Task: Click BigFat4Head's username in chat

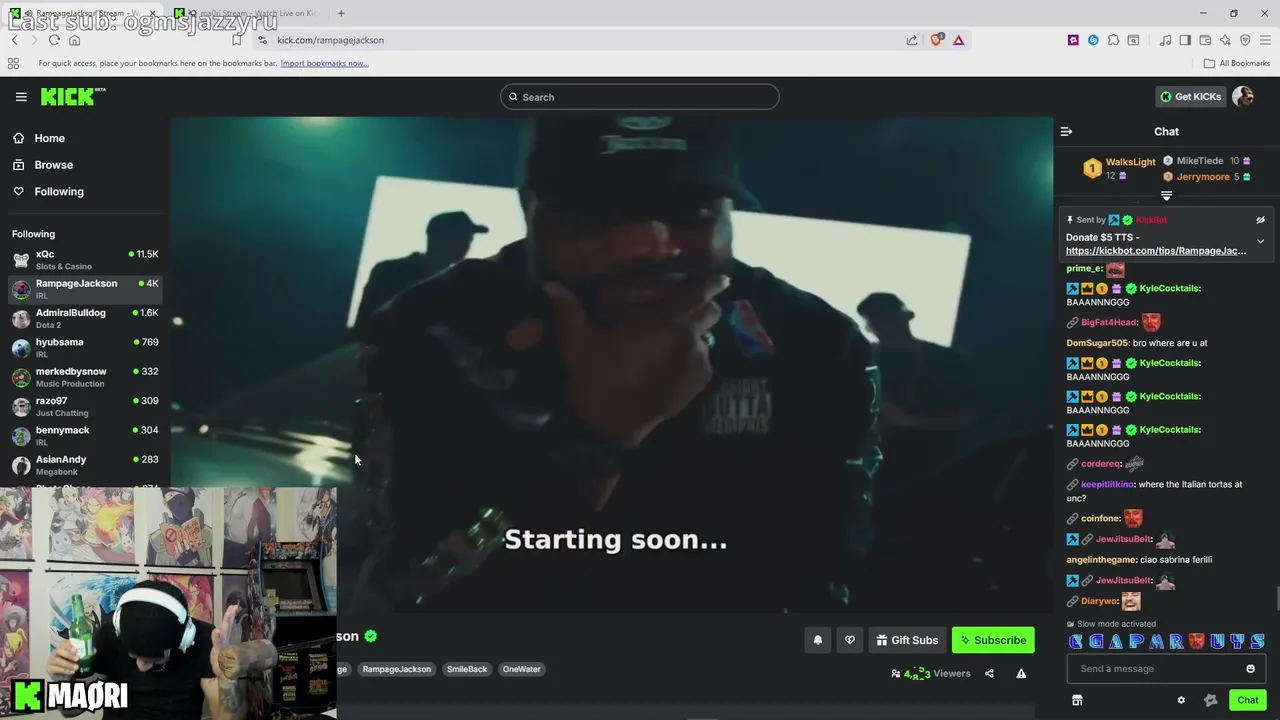Action: [x=1109, y=323]
